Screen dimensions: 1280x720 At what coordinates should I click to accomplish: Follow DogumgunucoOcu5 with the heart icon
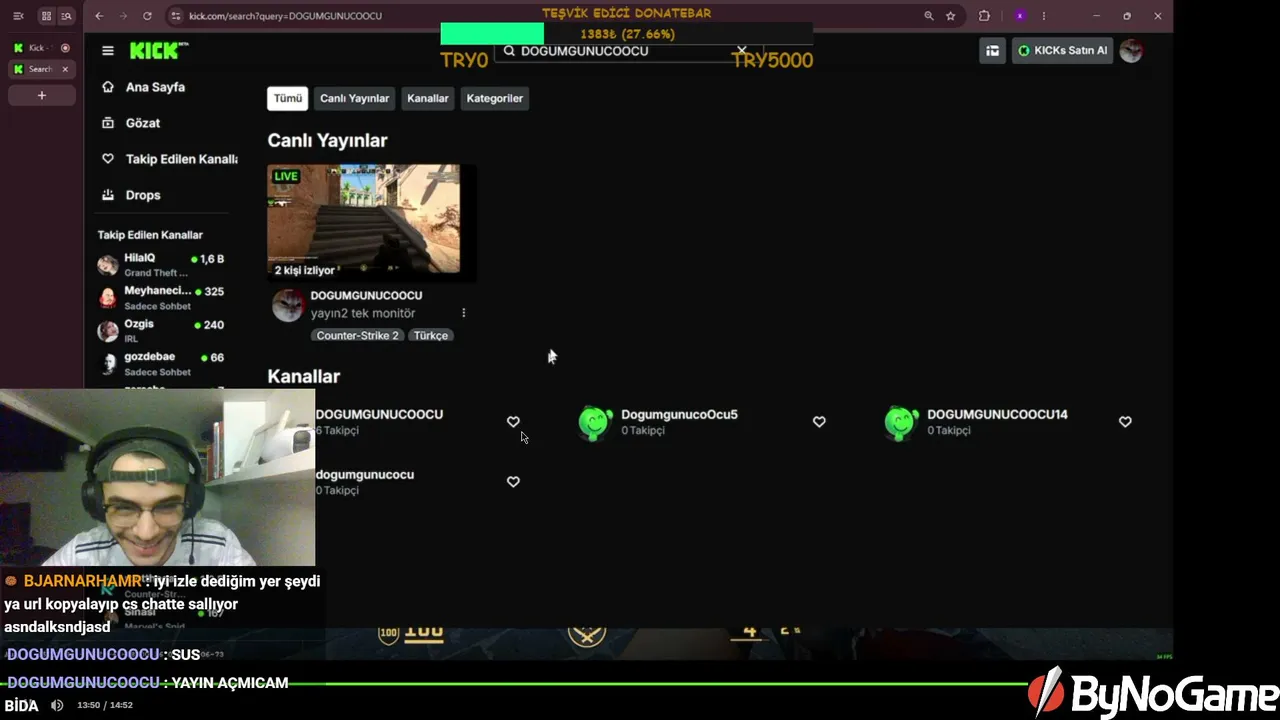819,422
